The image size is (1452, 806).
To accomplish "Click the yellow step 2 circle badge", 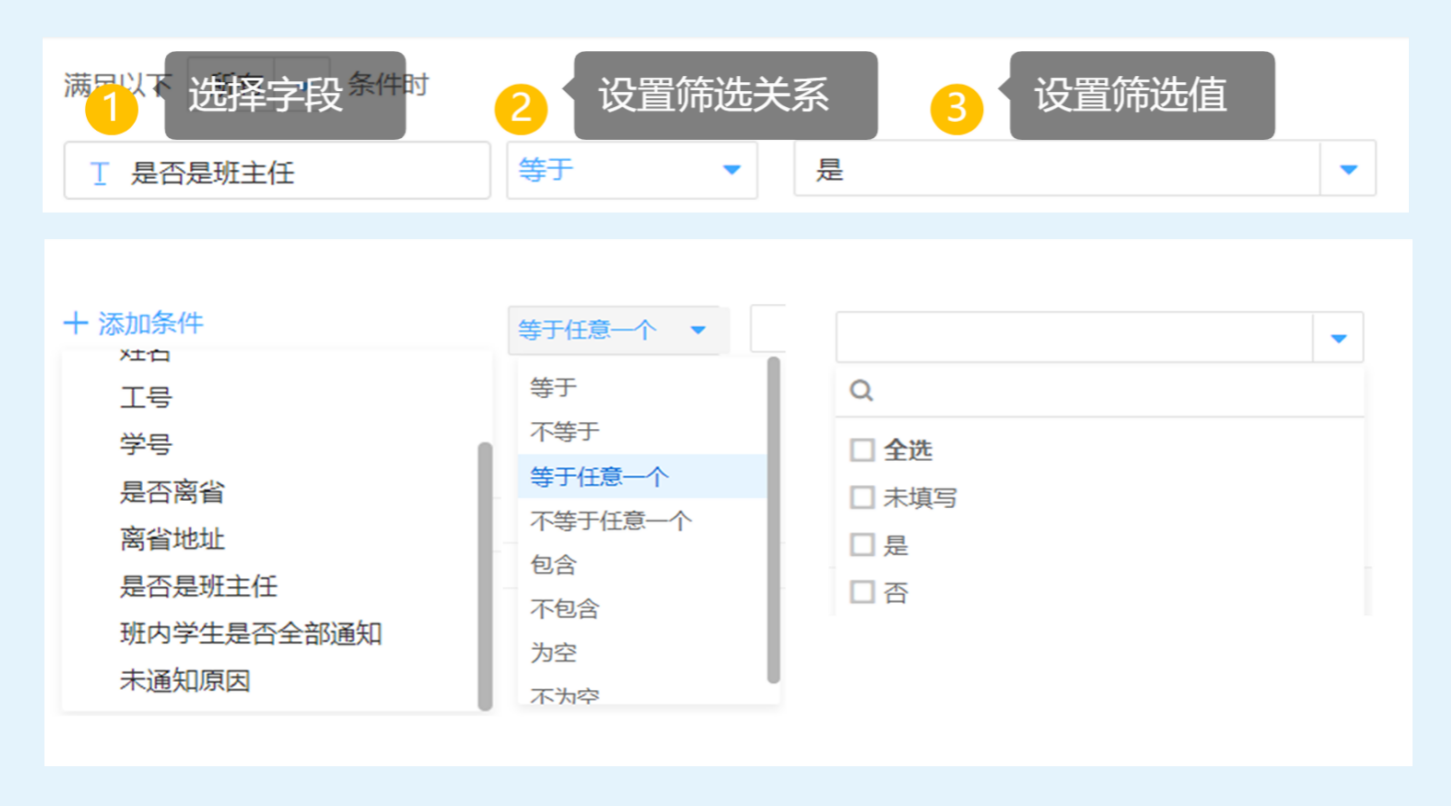I will click(521, 108).
